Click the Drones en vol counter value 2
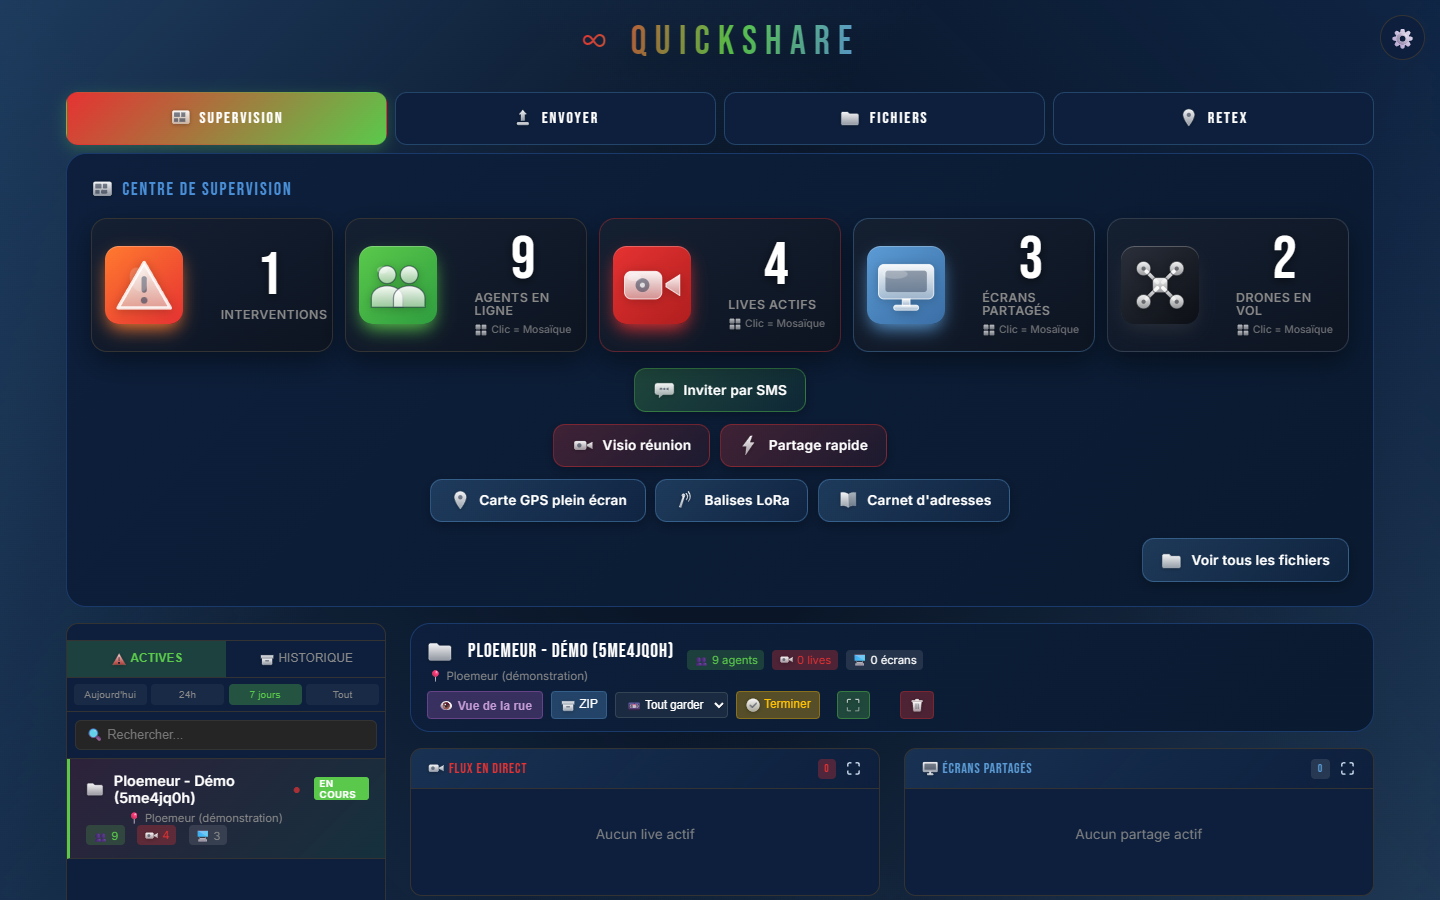 [1285, 257]
